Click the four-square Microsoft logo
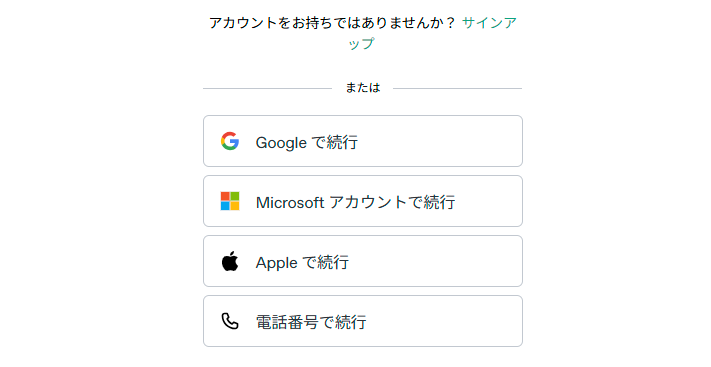Viewport: 711px width, 367px height. (x=230, y=201)
